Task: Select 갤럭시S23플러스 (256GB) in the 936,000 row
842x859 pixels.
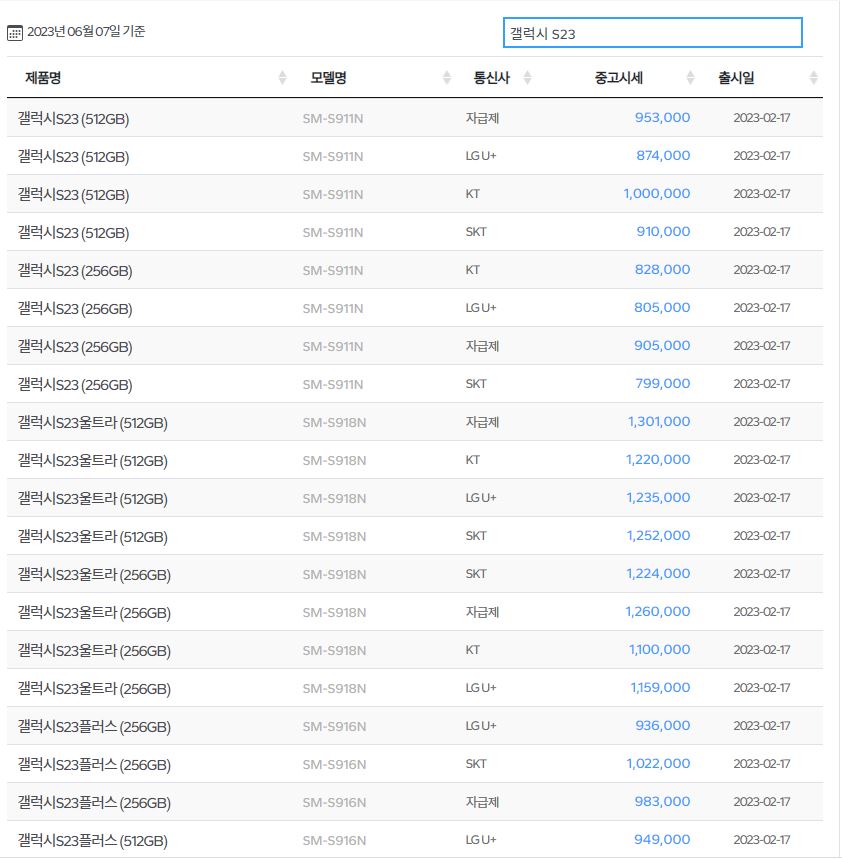Action: click(94, 726)
